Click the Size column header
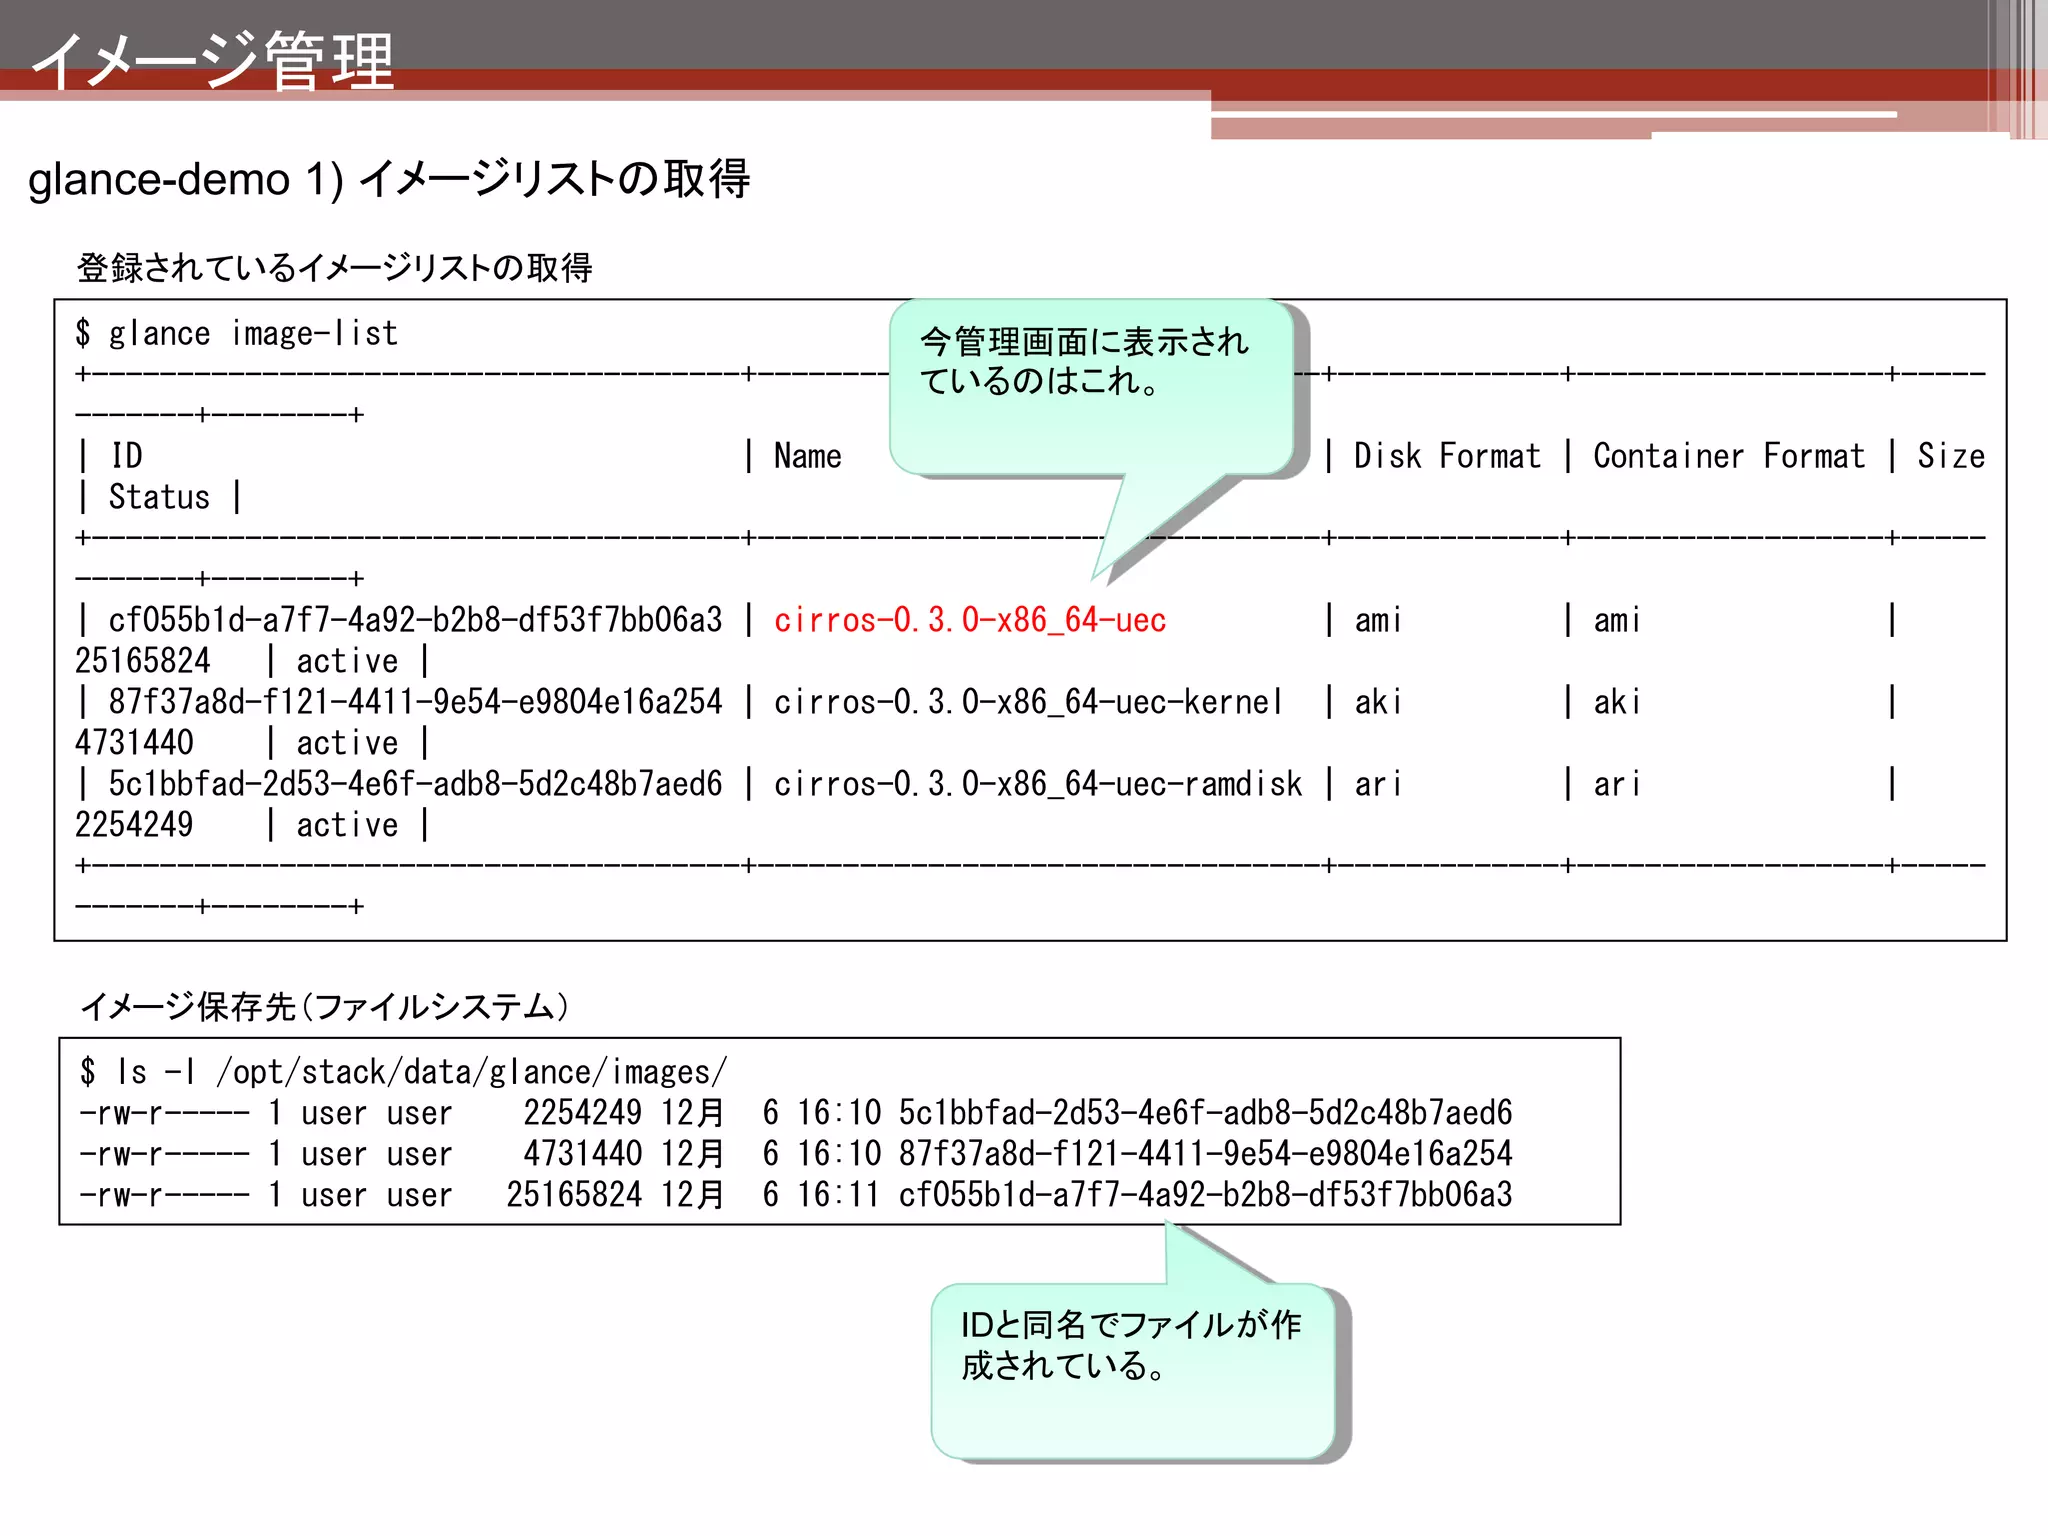This screenshot has height=1536, width=2048. click(1951, 456)
